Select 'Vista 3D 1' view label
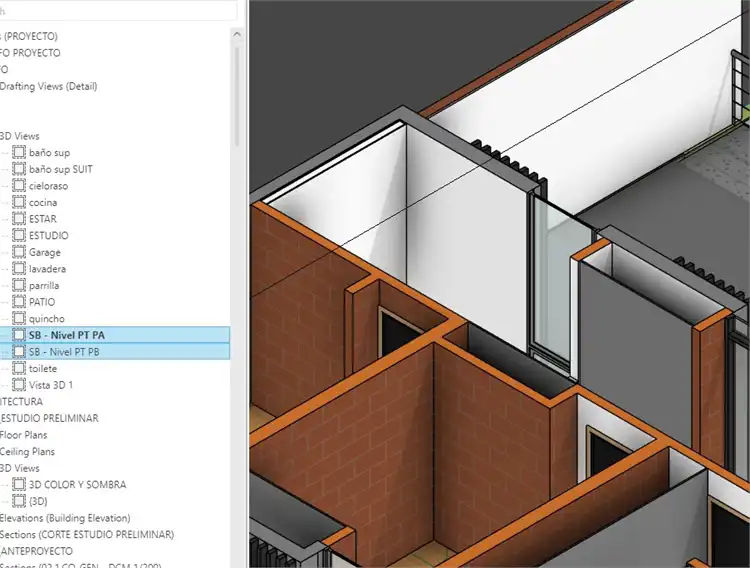Screen dimensions: 750x568 (x=51, y=385)
